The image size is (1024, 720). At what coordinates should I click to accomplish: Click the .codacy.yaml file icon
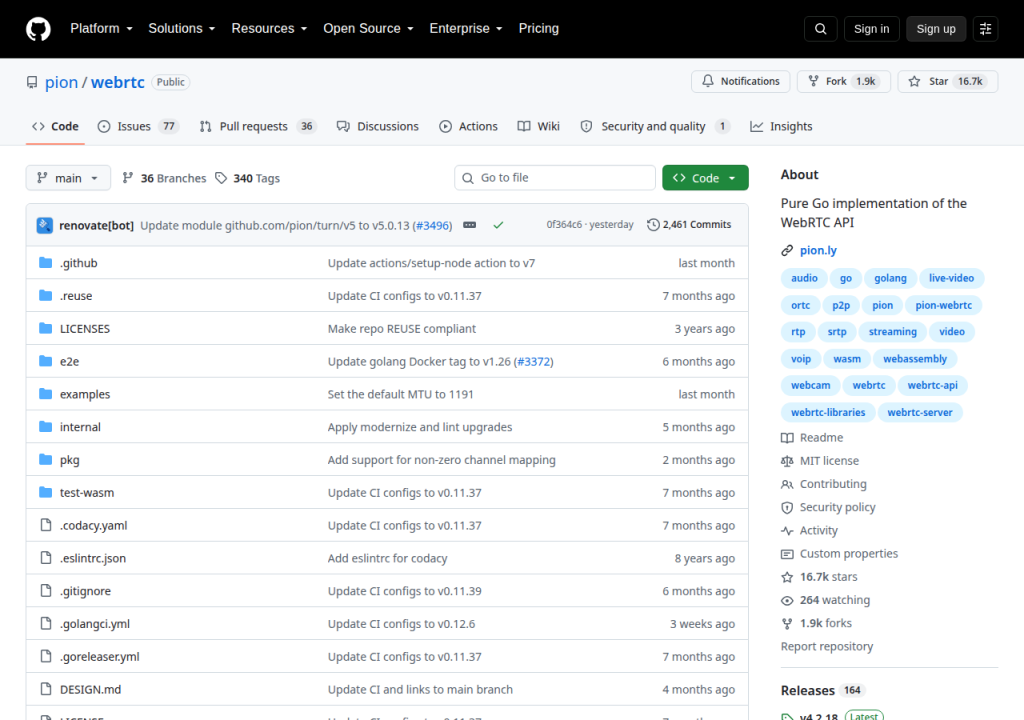[x=46, y=525]
